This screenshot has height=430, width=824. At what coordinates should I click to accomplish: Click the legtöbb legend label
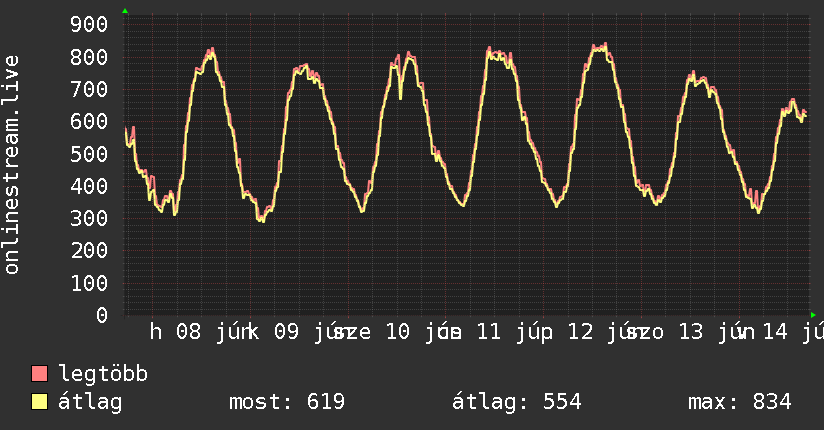click(x=103, y=374)
